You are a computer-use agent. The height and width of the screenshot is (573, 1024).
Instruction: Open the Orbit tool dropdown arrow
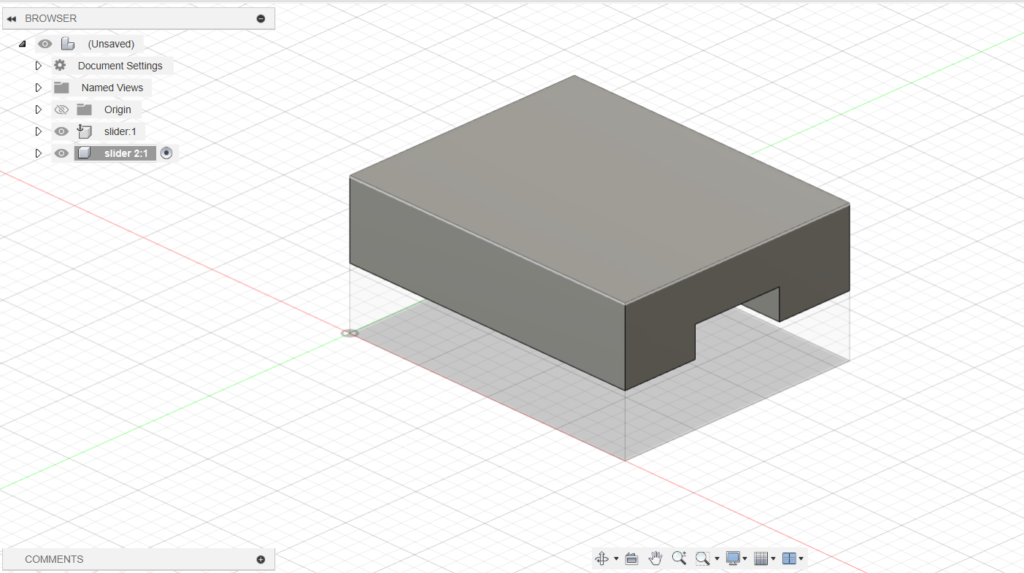click(x=616, y=559)
